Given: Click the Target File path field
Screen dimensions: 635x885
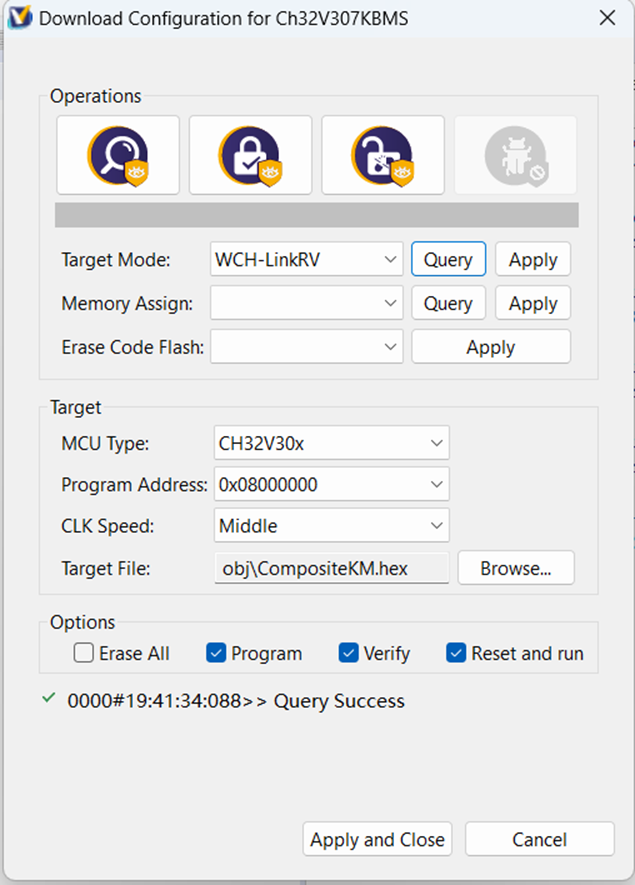Looking at the screenshot, I should click(x=331, y=568).
